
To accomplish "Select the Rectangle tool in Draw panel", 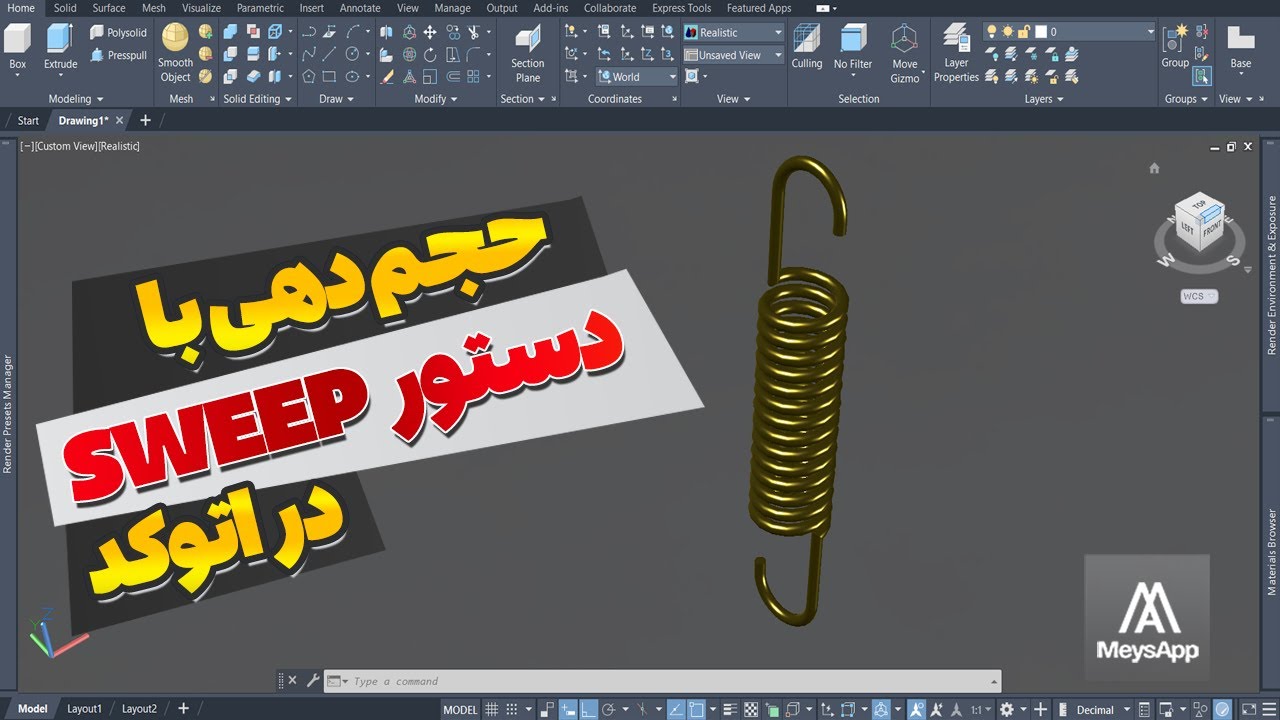I will (x=329, y=76).
